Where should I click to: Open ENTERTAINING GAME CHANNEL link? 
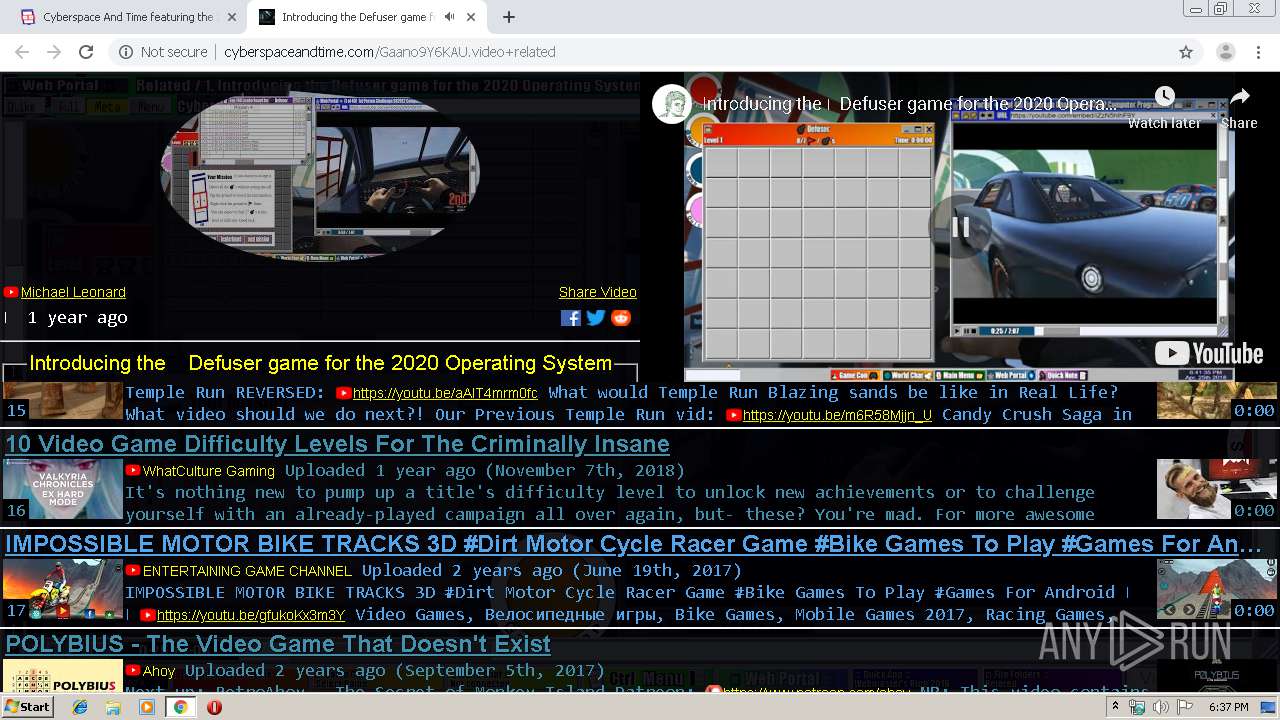click(x=247, y=571)
